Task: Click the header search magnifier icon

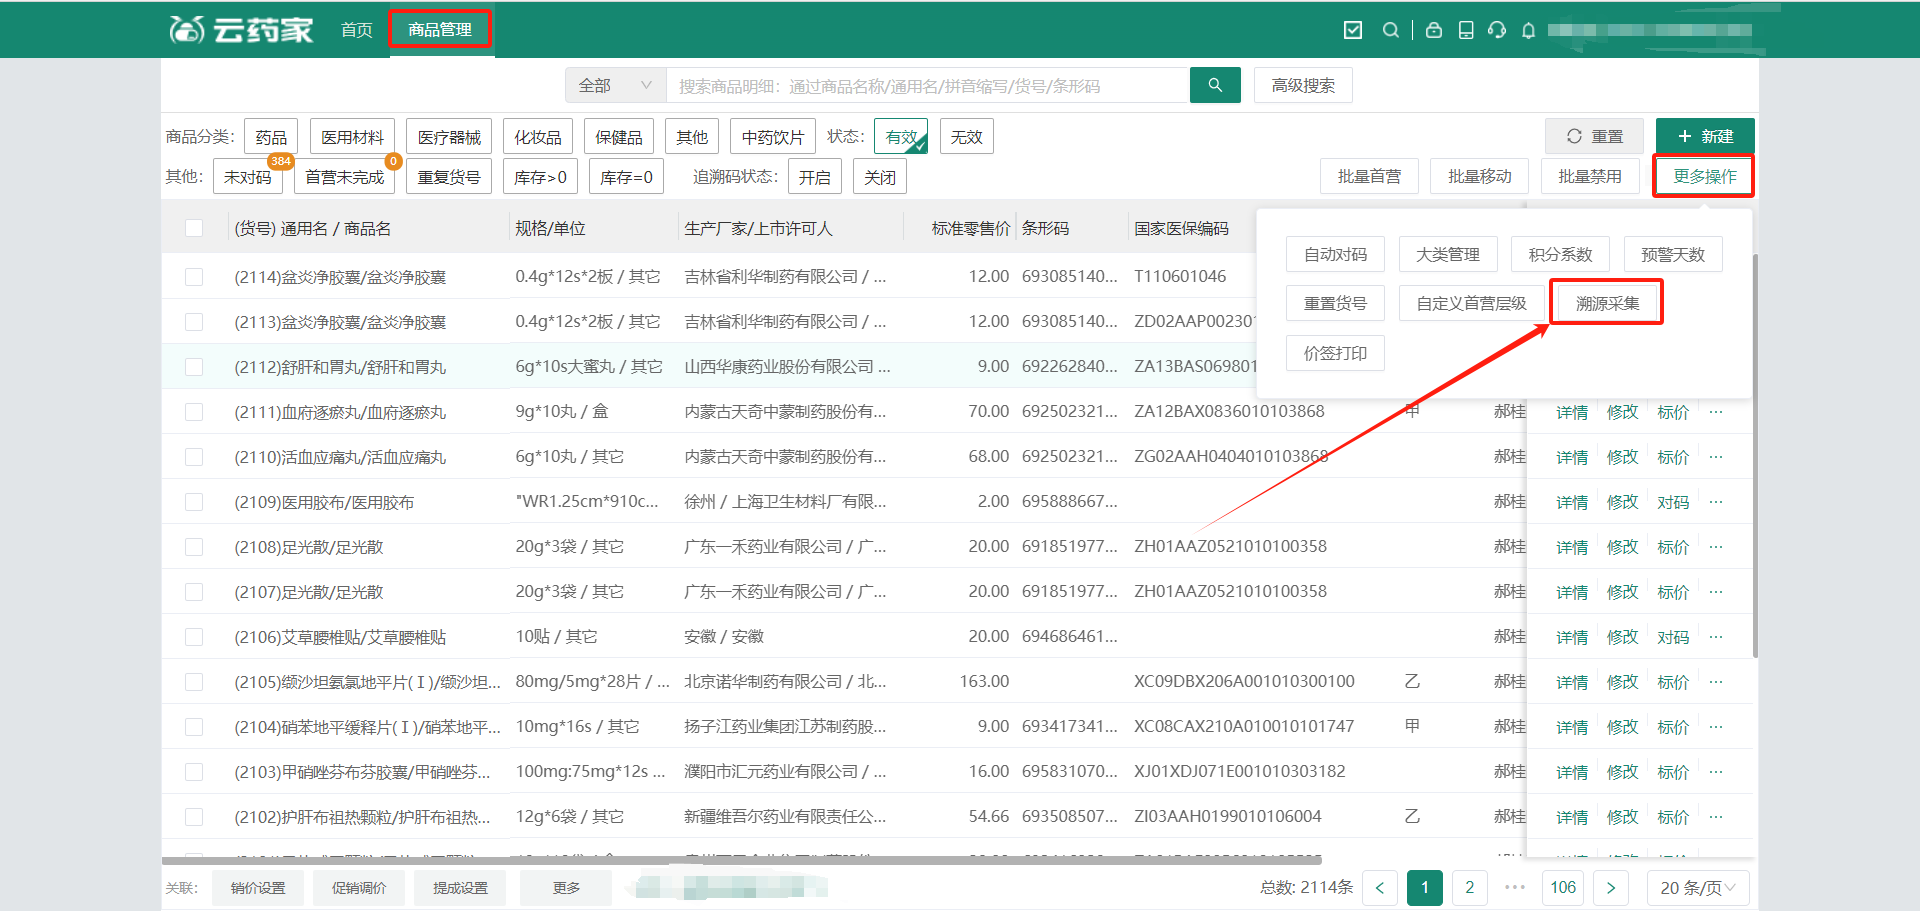Action: point(1390,30)
